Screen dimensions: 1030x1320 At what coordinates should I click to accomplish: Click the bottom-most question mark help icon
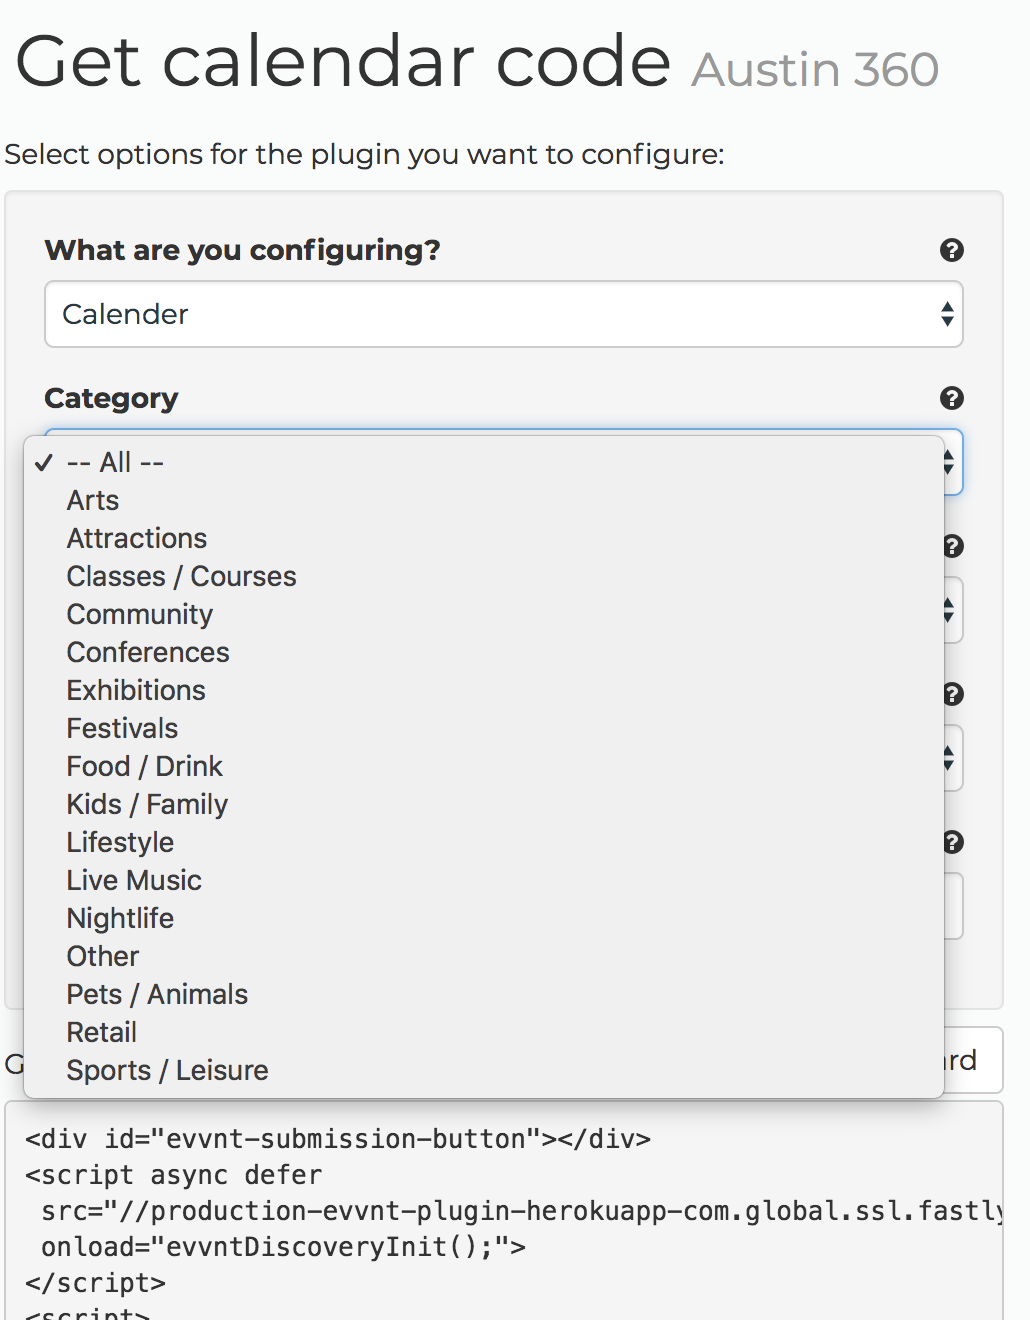[952, 842]
